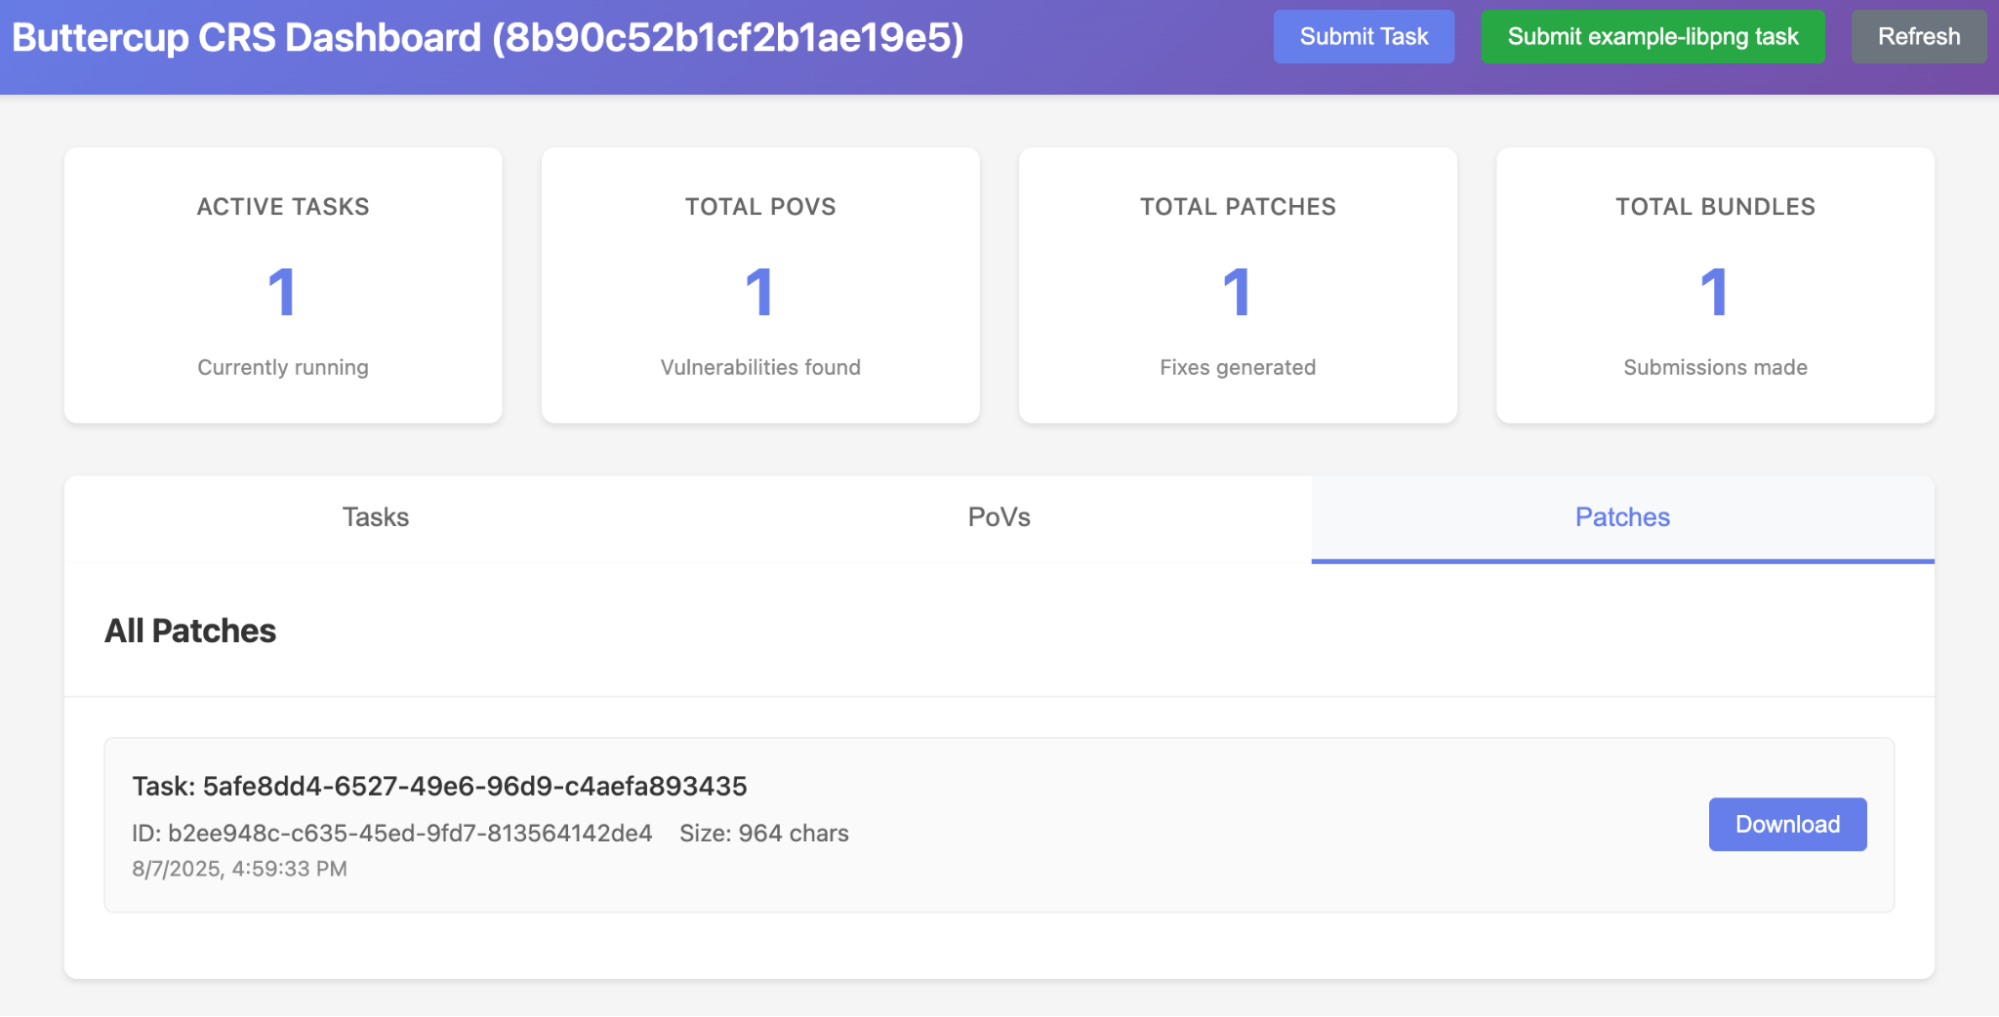Open the PoVs tab
Image resolution: width=1999 pixels, height=1017 pixels.
(998, 517)
